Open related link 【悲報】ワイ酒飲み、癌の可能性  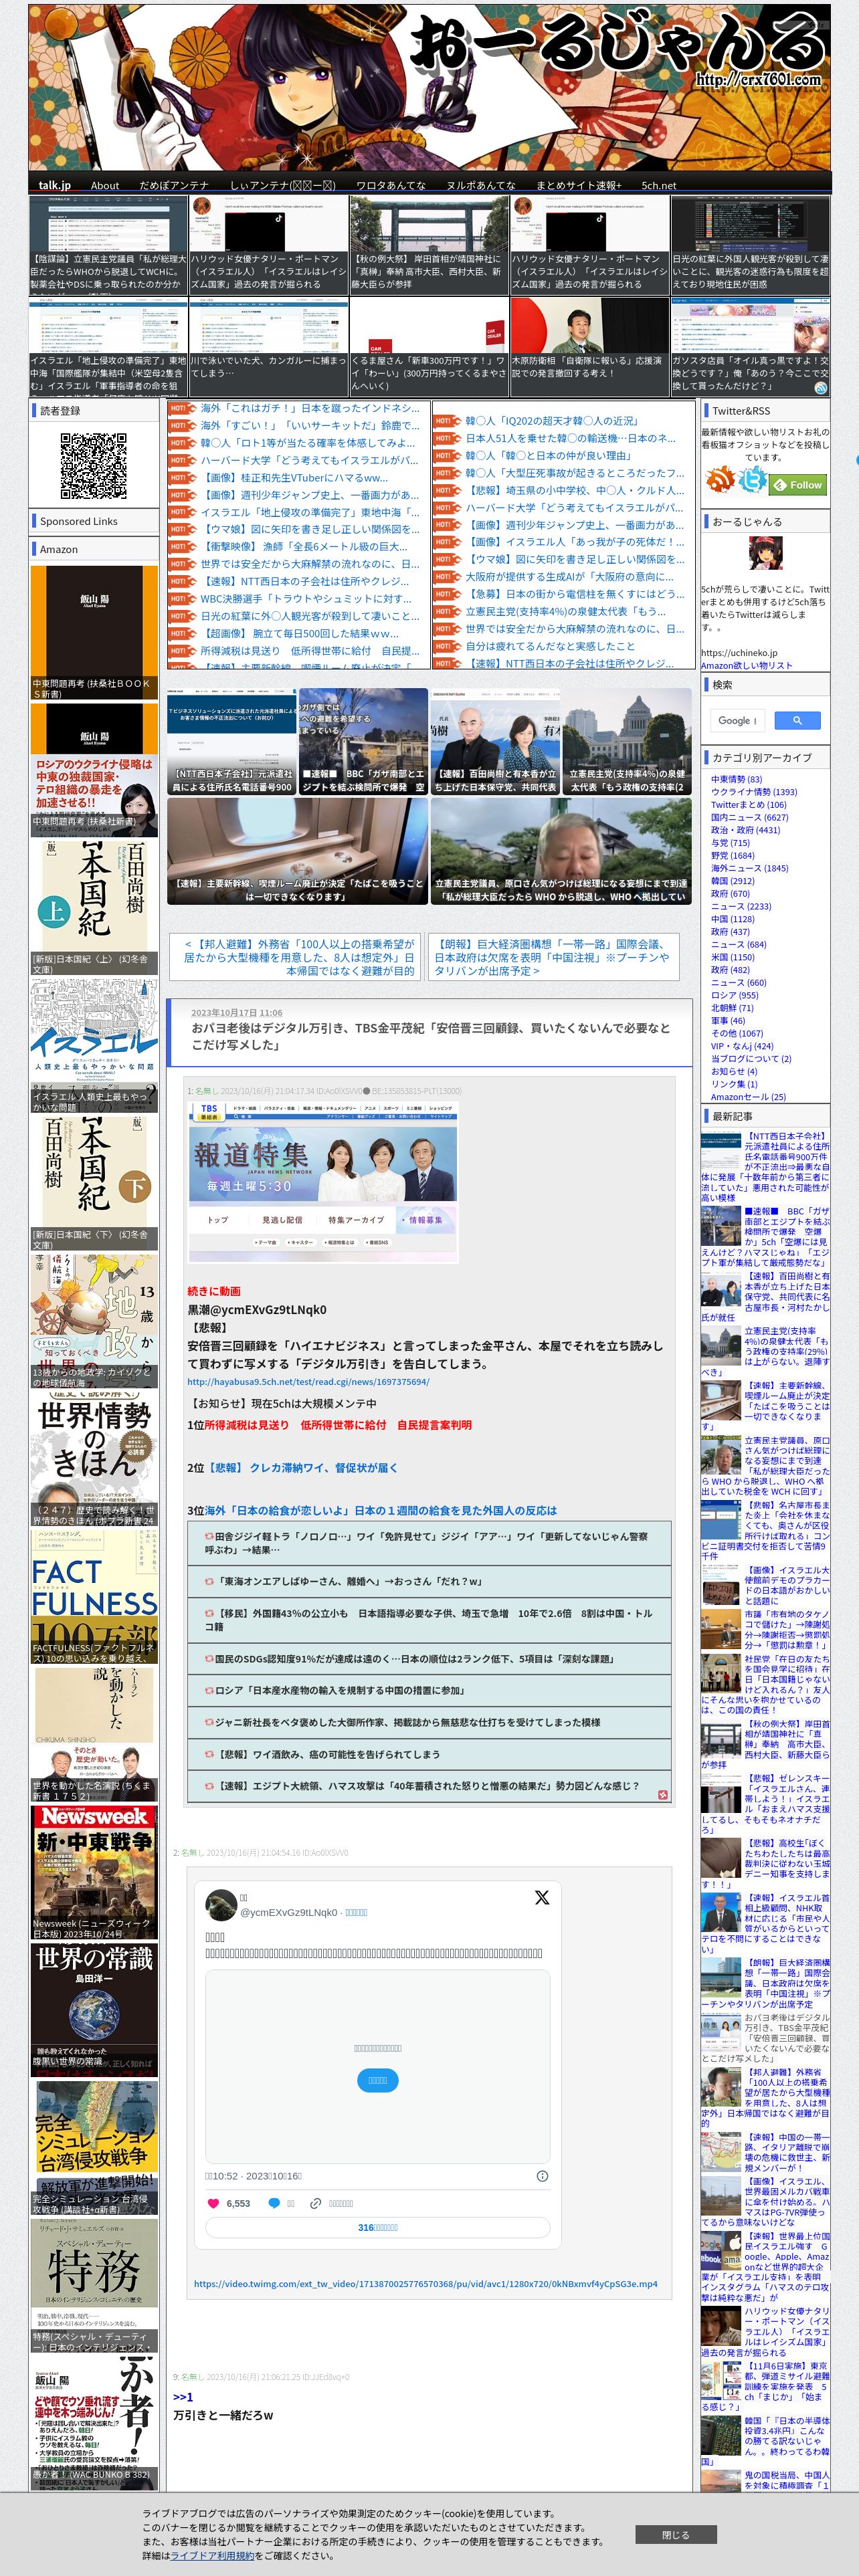(x=327, y=1754)
